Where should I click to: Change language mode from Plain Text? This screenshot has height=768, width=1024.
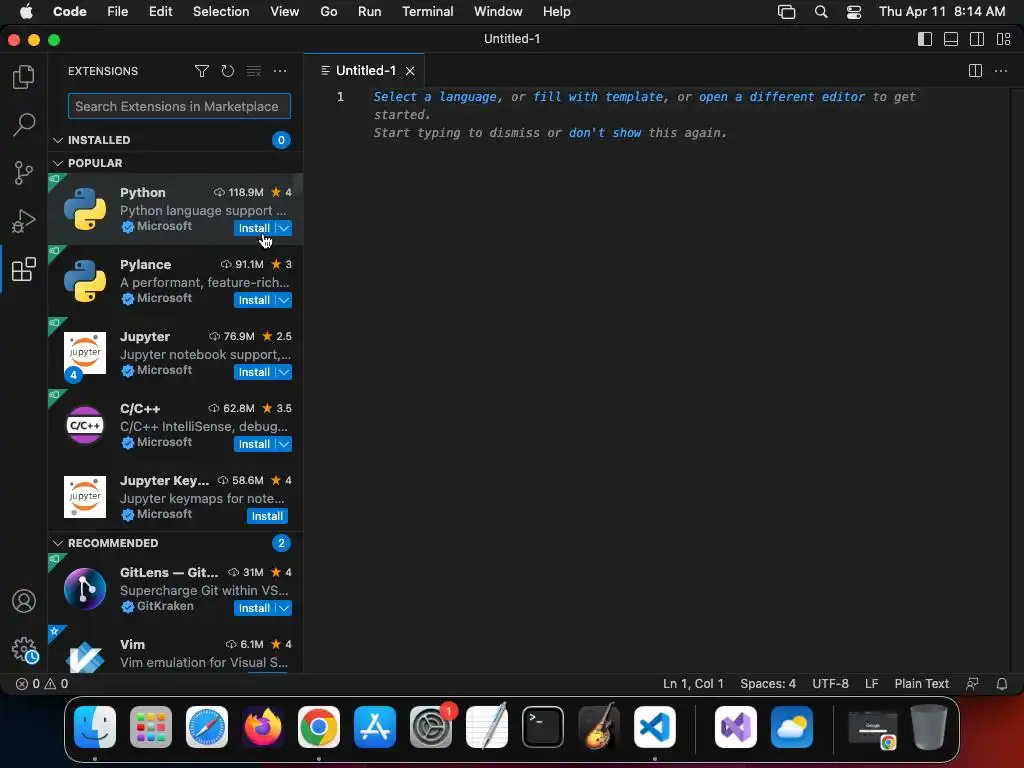(x=921, y=684)
